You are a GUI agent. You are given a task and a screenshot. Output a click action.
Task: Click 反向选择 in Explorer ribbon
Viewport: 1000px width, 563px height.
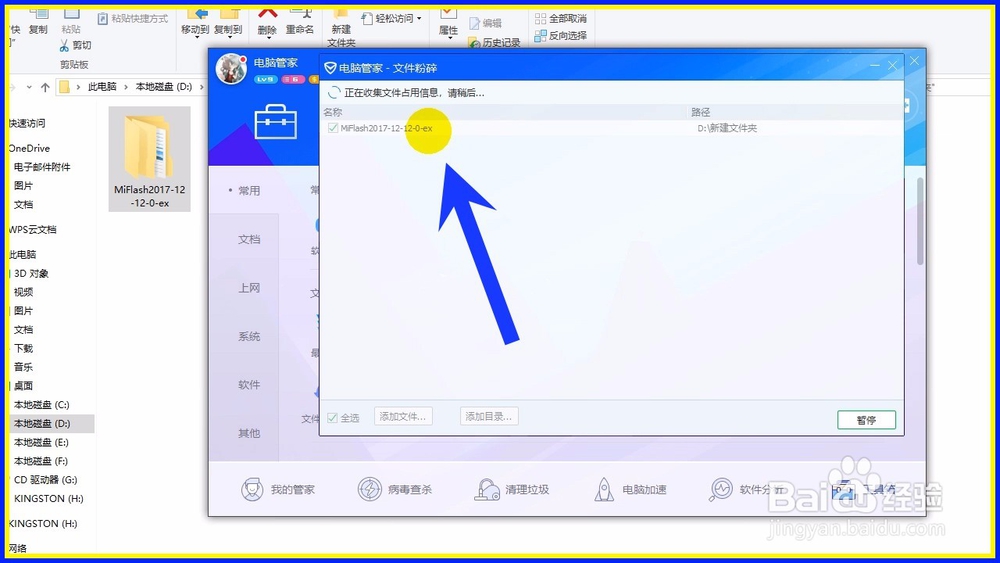click(561, 36)
